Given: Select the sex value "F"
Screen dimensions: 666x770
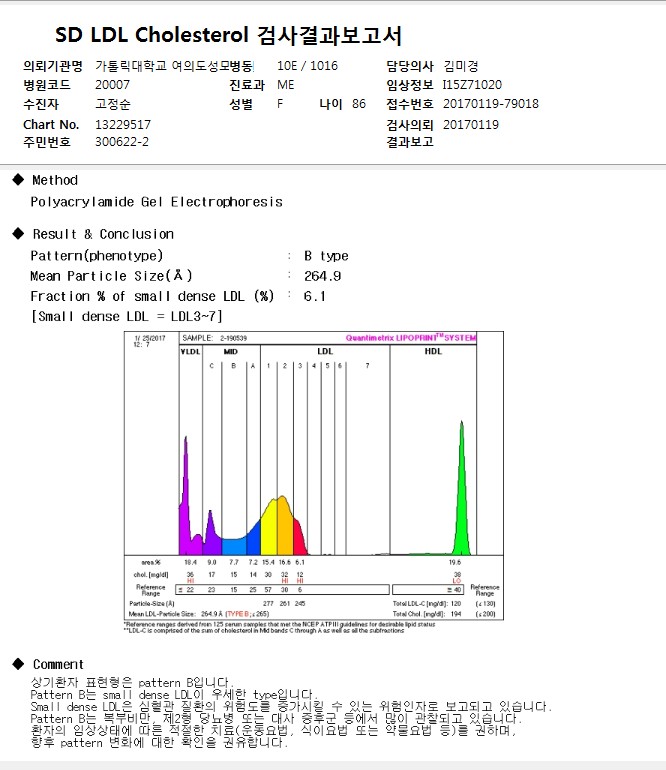Looking at the screenshot, I should point(280,104).
